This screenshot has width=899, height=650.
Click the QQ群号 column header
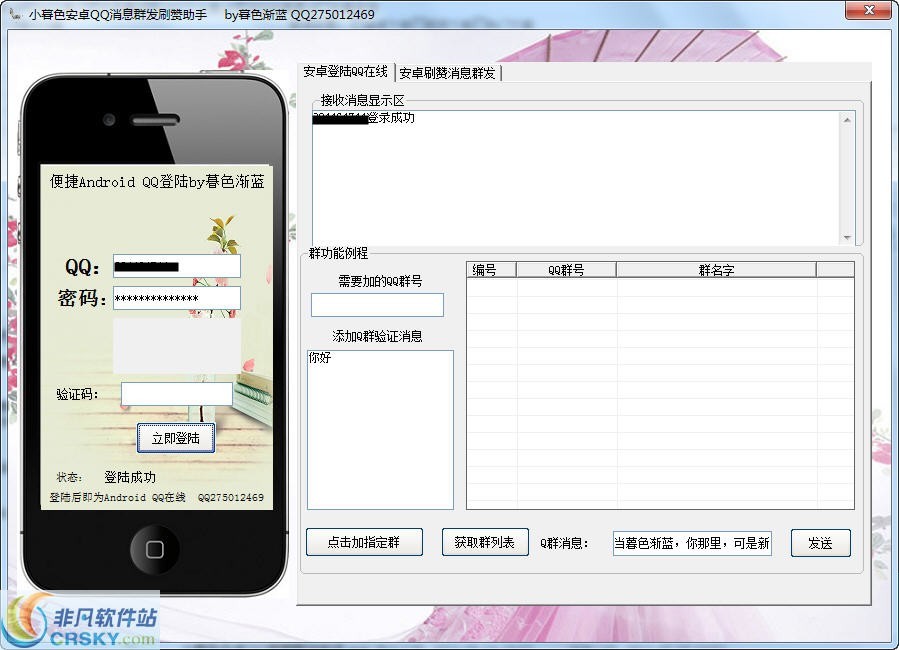click(x=566, y=270)
